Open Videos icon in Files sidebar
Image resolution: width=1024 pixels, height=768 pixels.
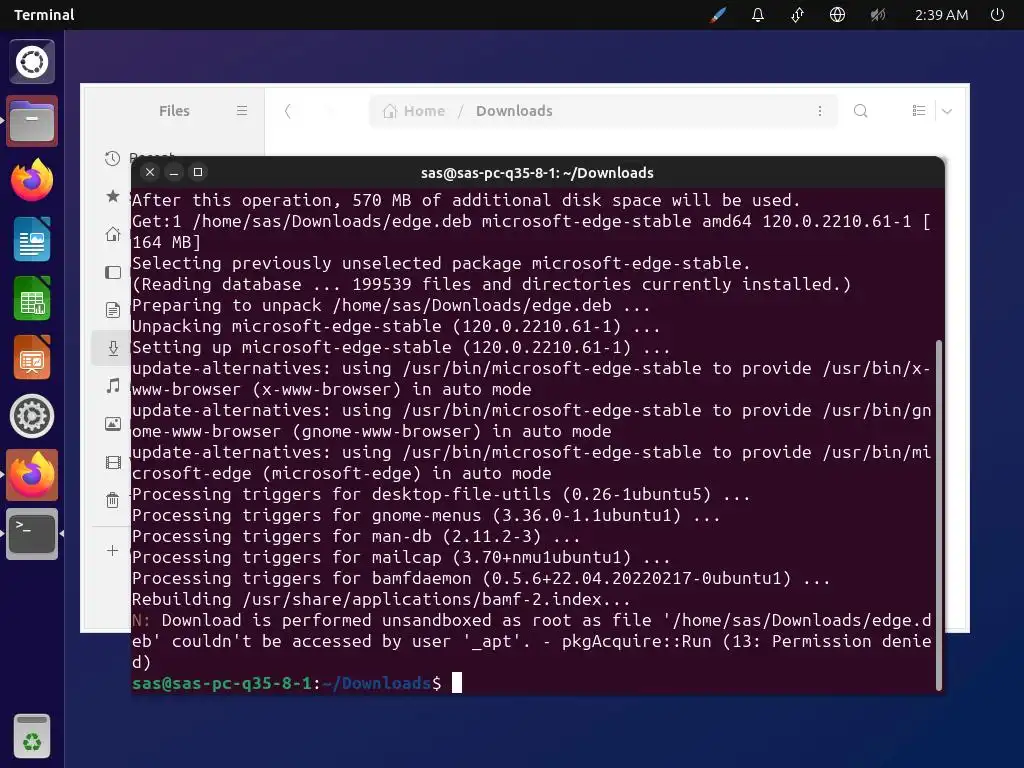click(x=113, y=462)
